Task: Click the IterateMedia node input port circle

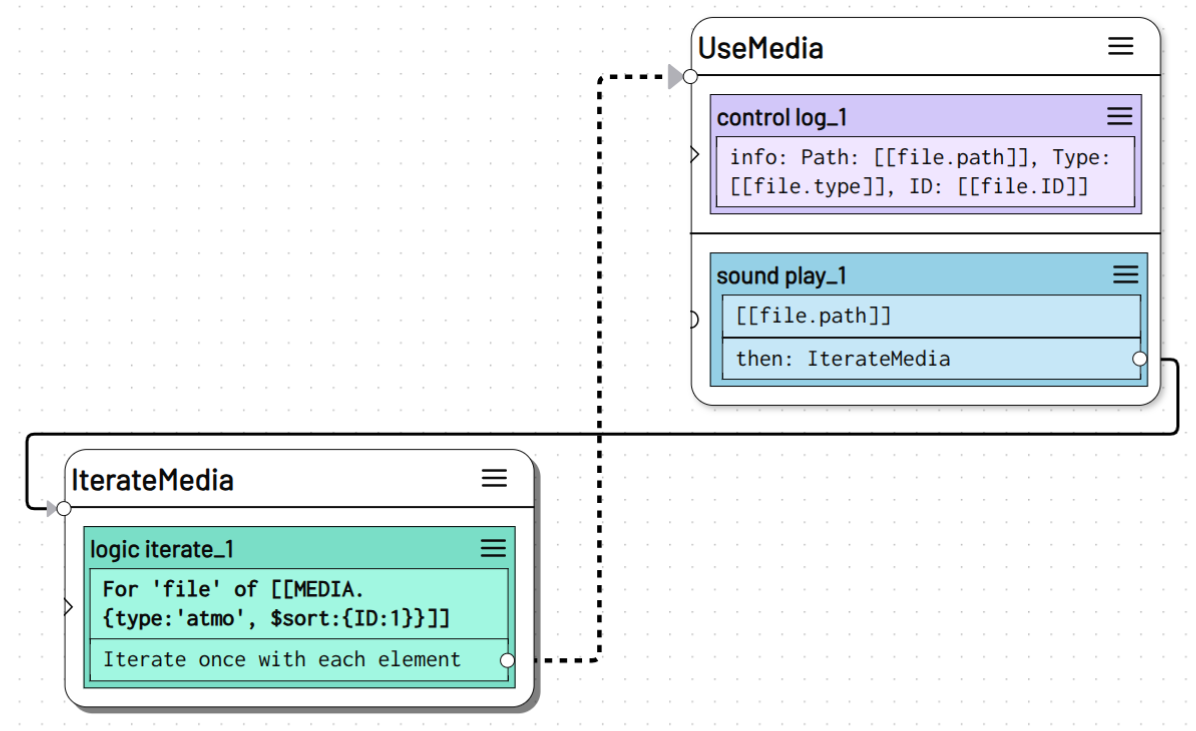Action: point(64,508)
